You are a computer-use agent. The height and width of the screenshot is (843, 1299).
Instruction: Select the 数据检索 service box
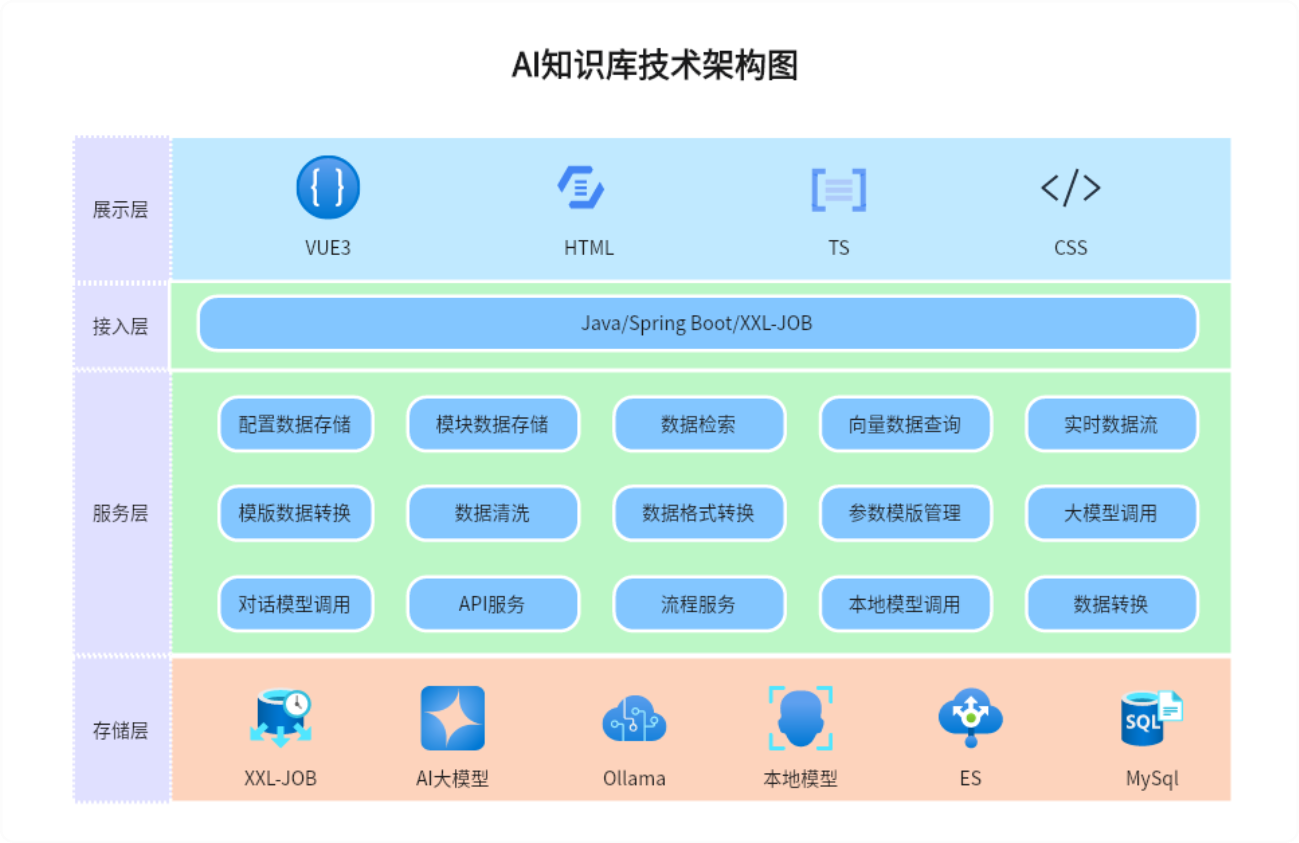[699, 424]
